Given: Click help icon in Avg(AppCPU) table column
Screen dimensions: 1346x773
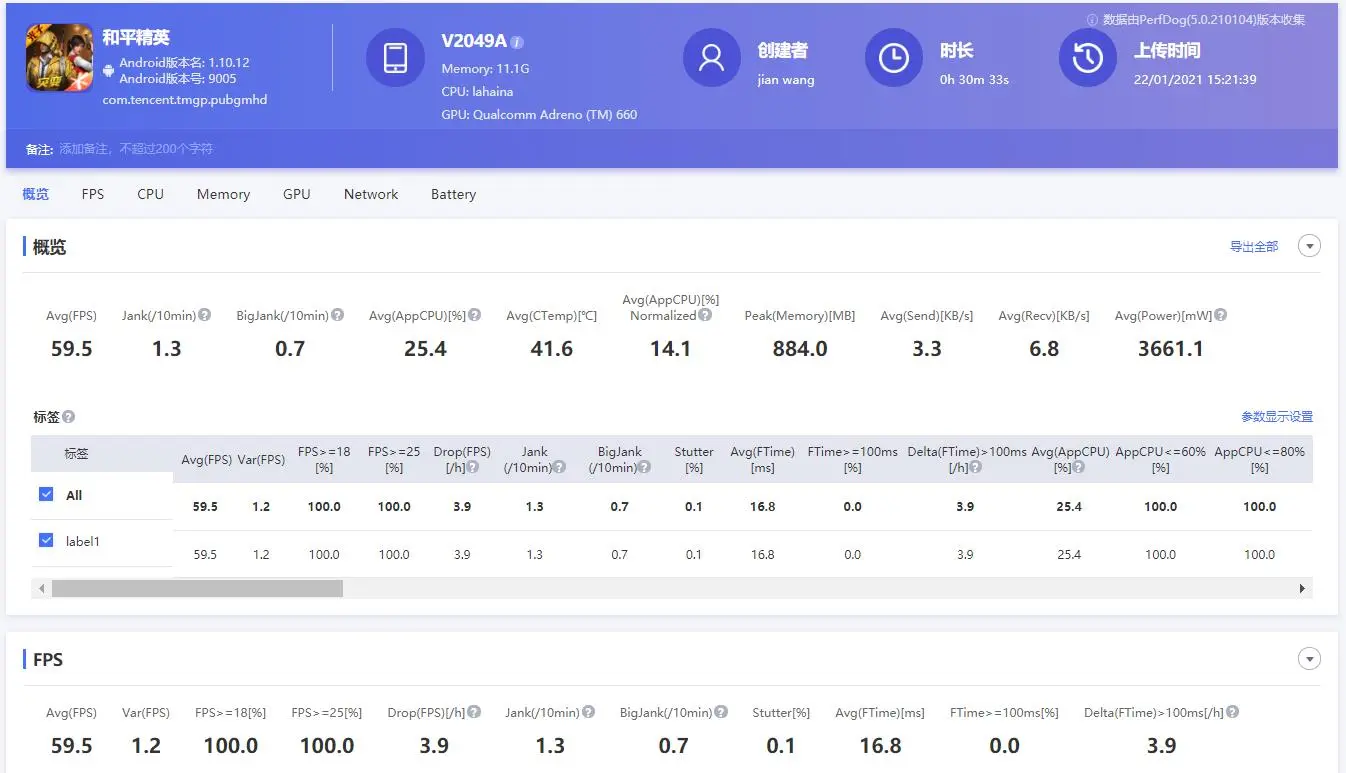Looking at the screenshot, I should click(x=1079, y=467).
